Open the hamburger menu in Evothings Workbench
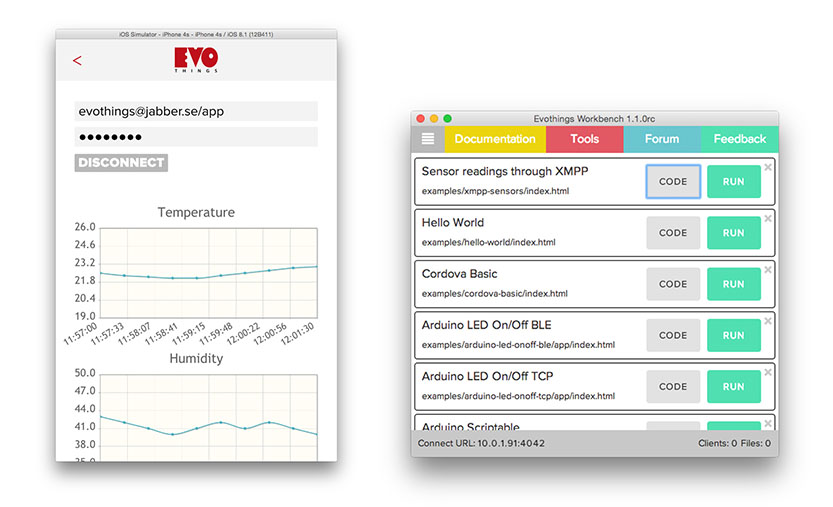 [x=428, y=139]
